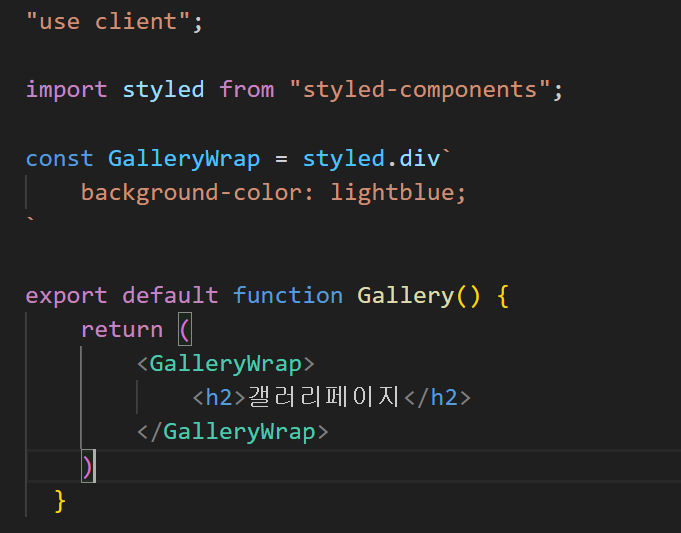Click the "use client" directive string
The height and width of the screenshot is (533, 681).
click(109, 21)
